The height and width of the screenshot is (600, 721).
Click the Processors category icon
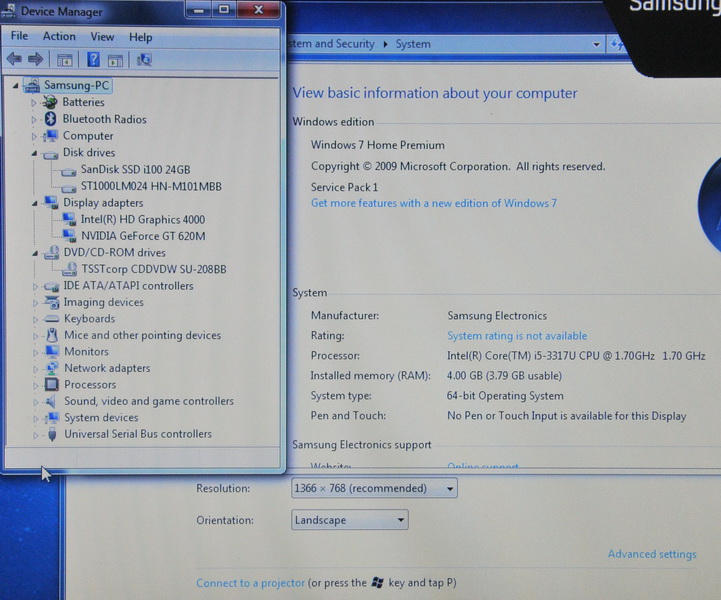pos(52,384)
